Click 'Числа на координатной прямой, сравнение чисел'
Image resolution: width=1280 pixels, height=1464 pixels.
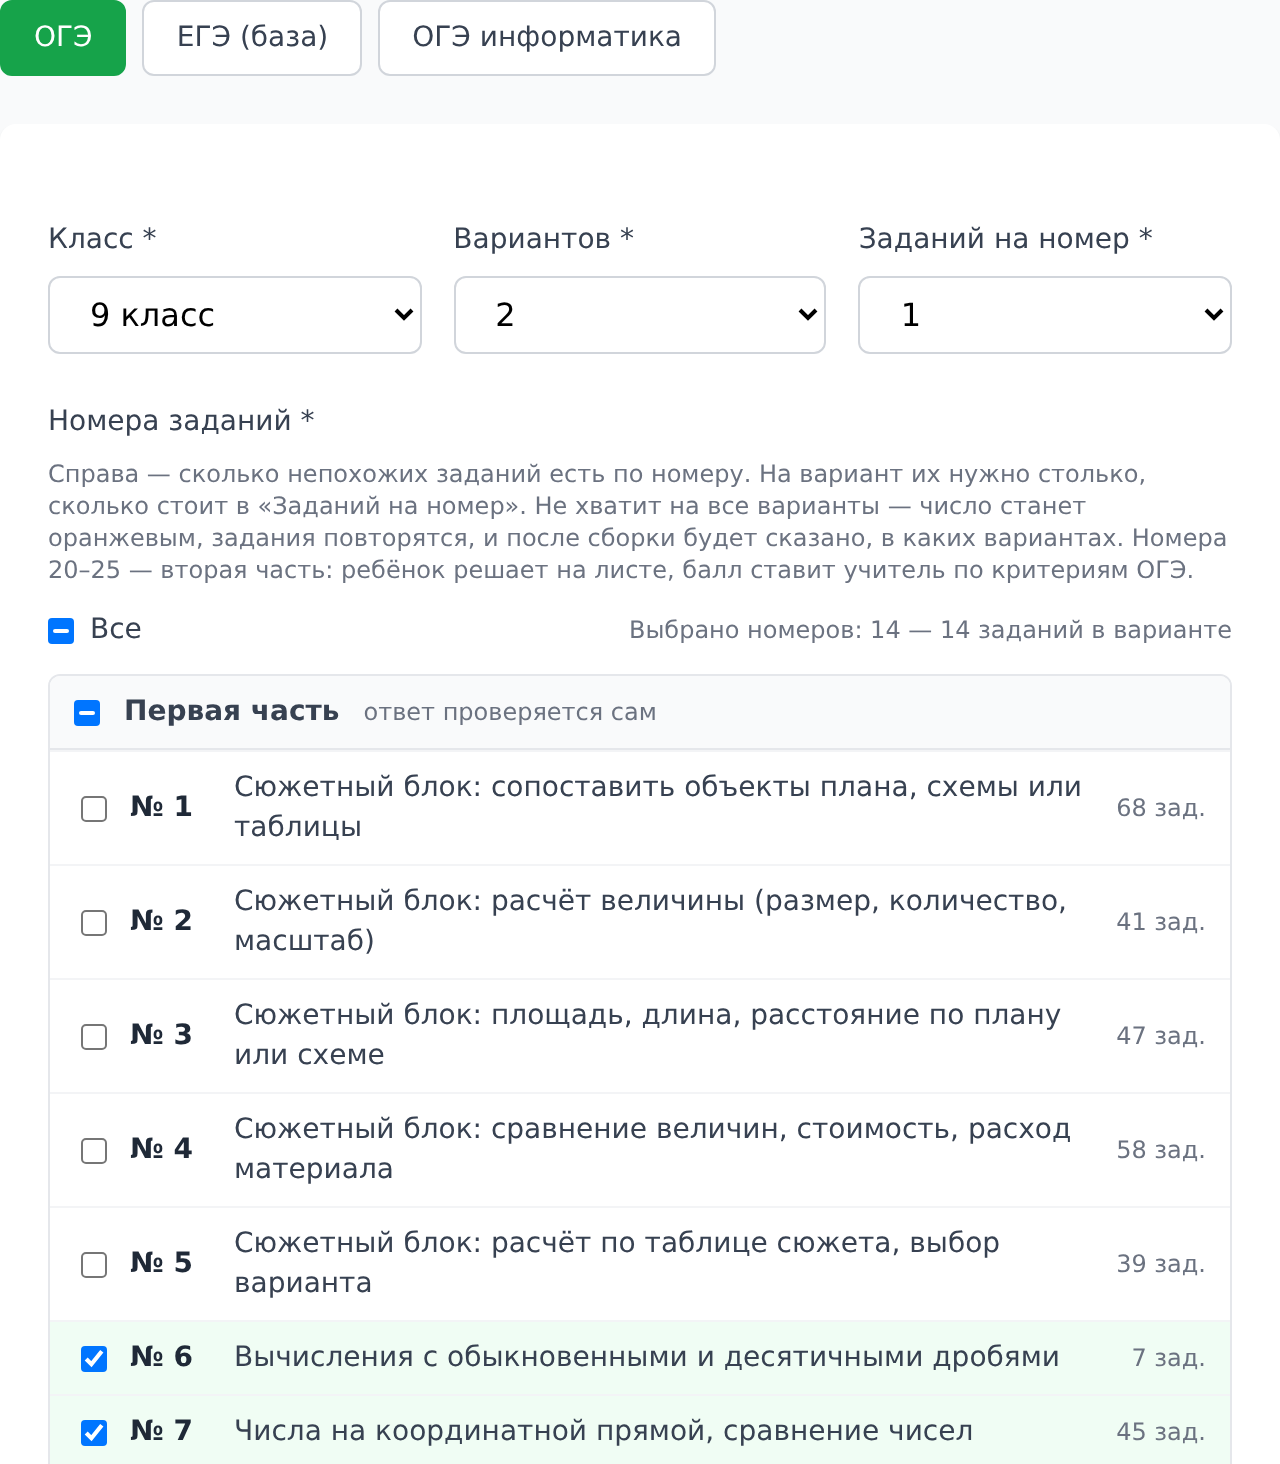click(x=604, y=1431)
